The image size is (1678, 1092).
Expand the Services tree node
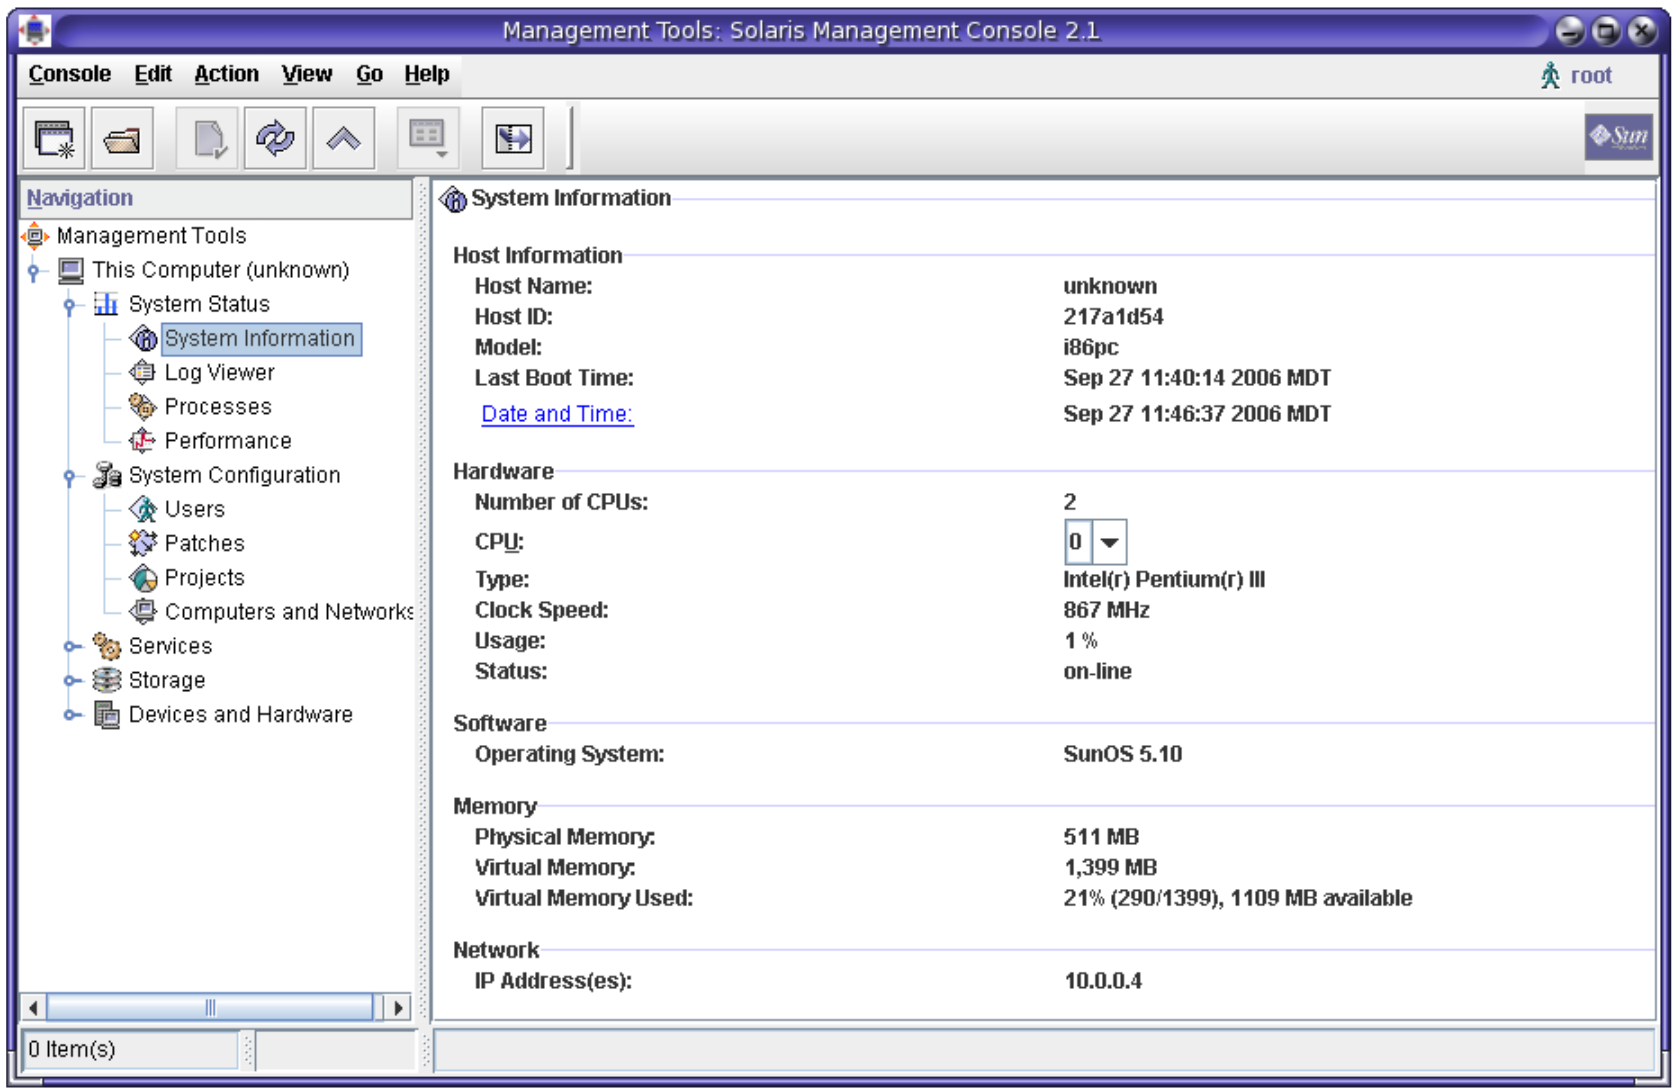click(71, 647)
